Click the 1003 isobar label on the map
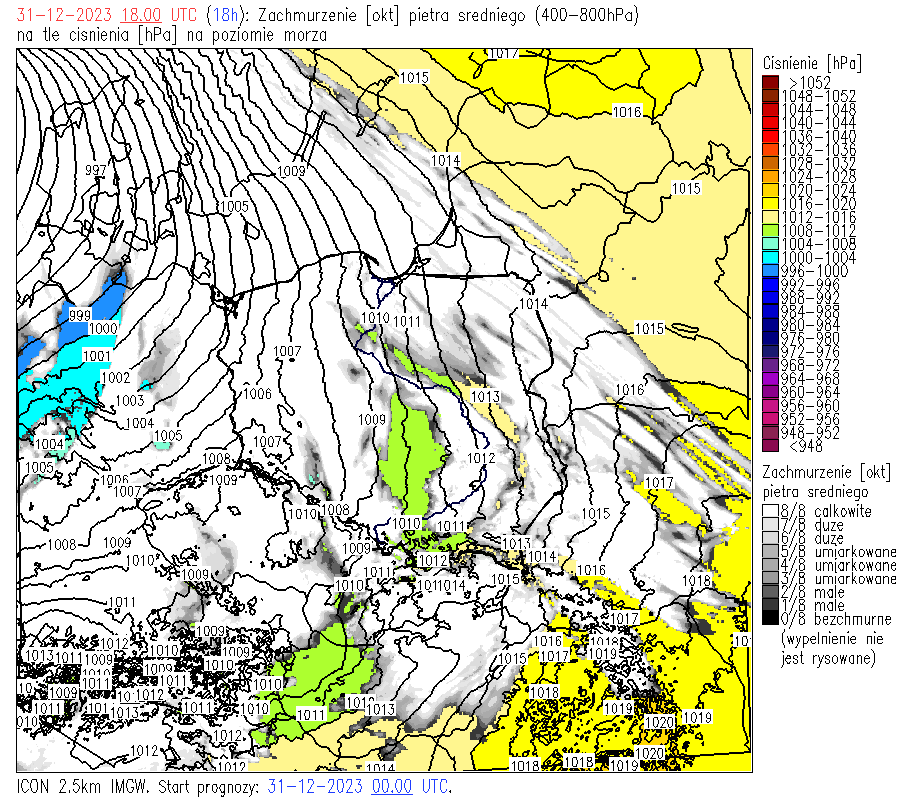This screenshot has height=800, width=900. 130,401
